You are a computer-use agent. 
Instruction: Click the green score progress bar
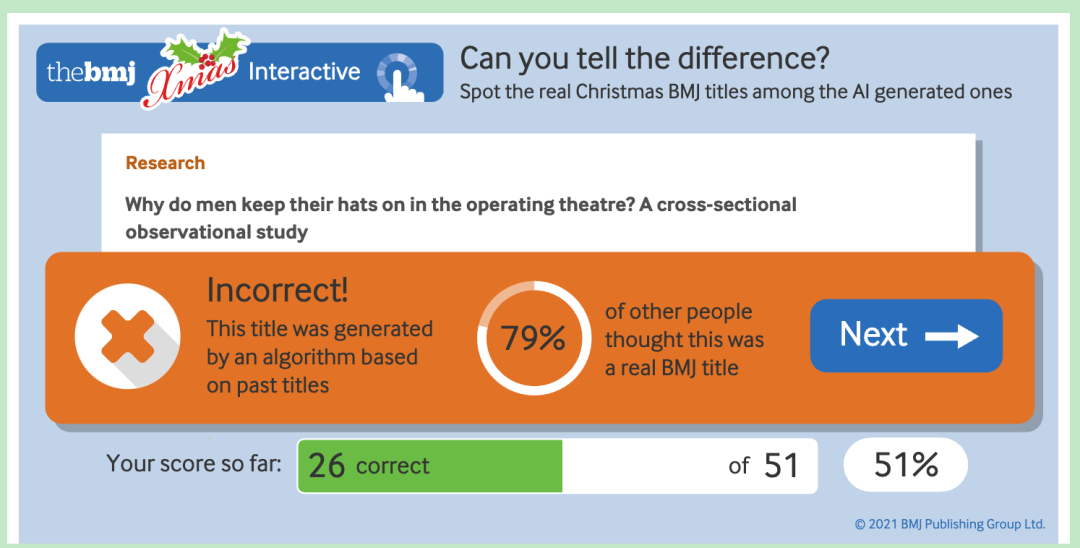(430, 466)
